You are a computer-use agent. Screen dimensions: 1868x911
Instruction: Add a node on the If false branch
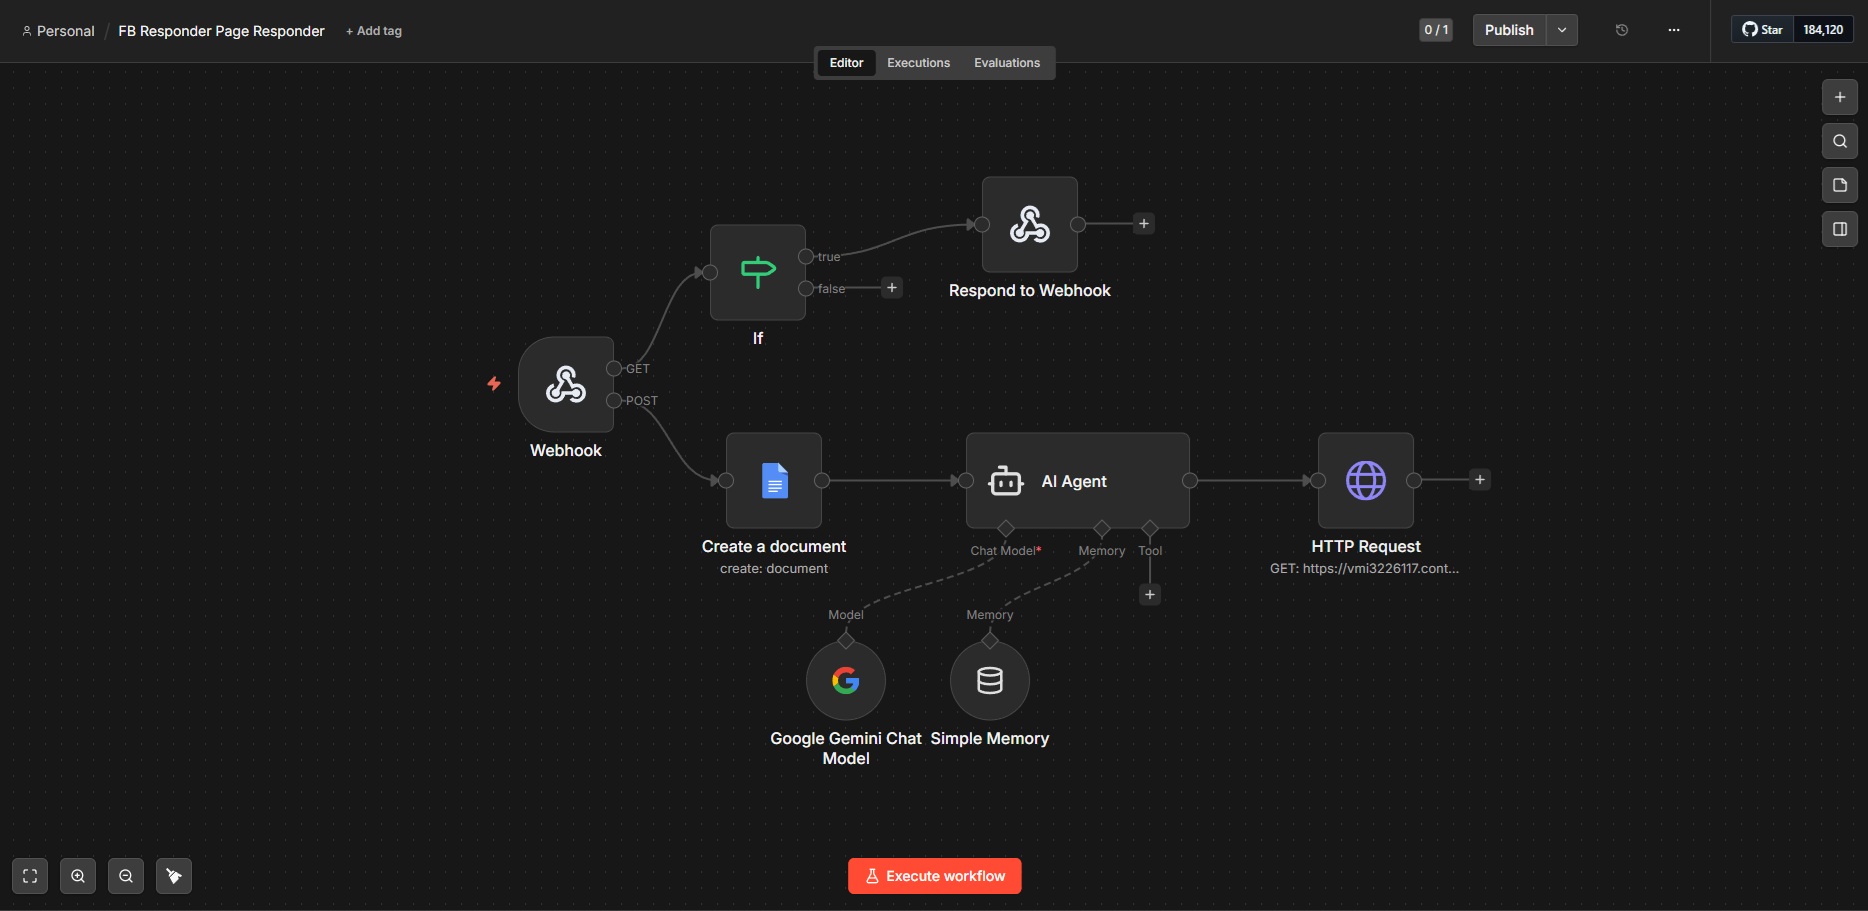[x=891, y=288]
